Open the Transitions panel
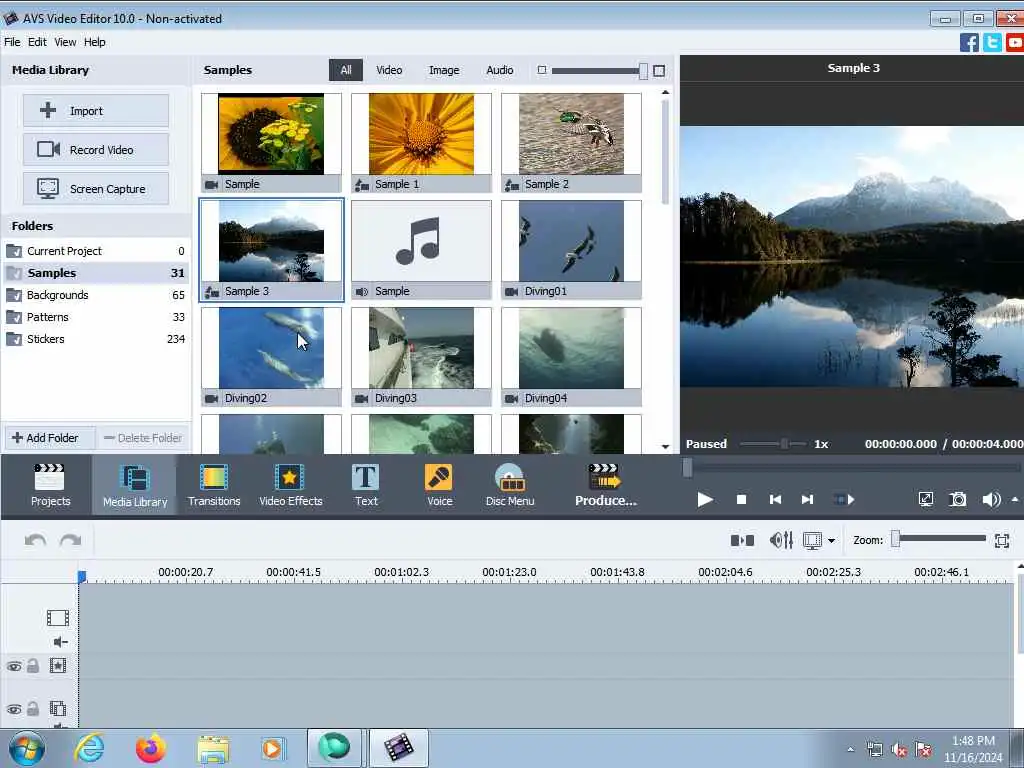1024x768 pixels. (x=214, y=485)
